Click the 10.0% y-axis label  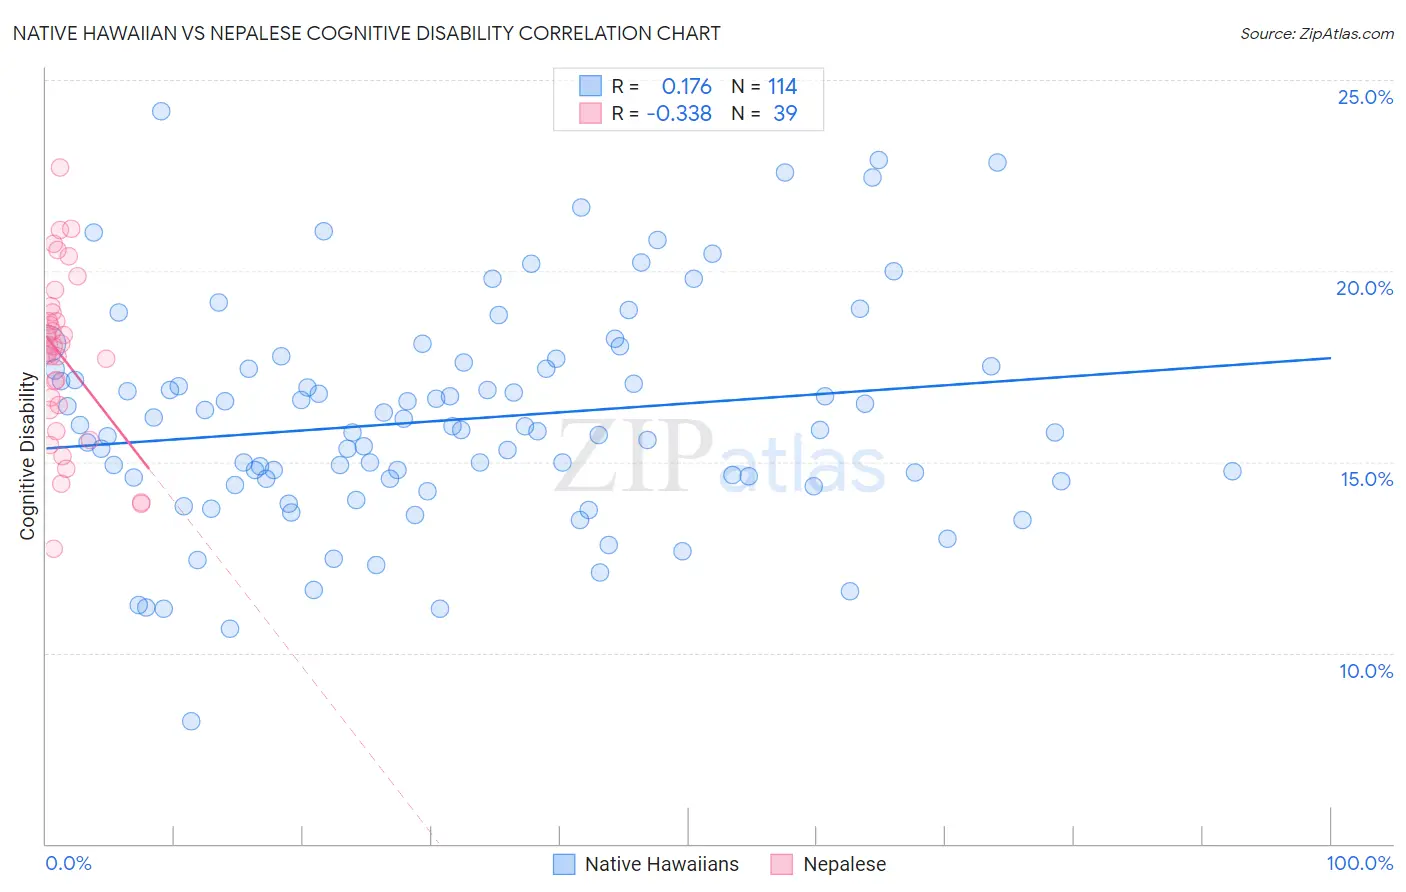pos(1366,671)
